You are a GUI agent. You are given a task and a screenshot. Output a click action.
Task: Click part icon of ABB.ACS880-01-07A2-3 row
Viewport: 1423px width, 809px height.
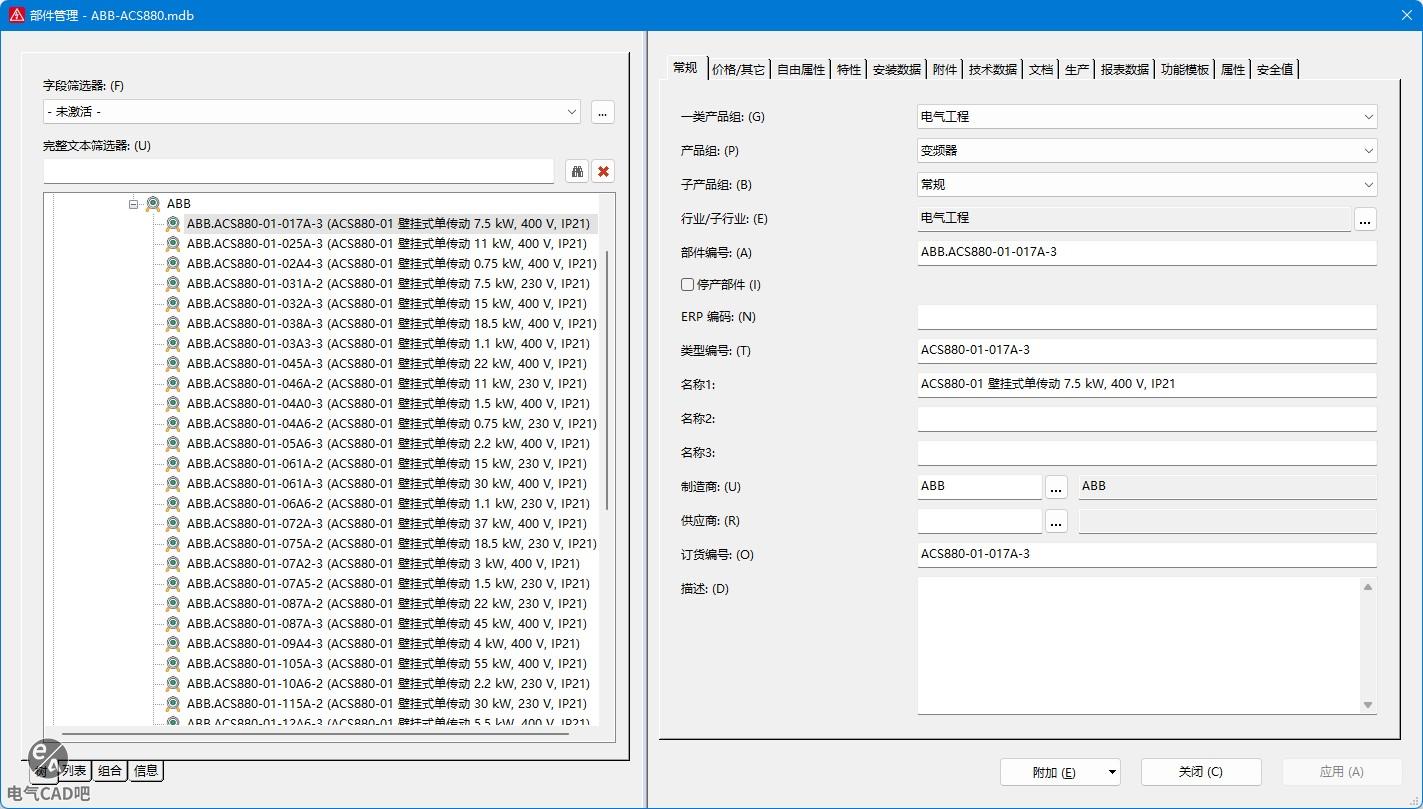173,564
